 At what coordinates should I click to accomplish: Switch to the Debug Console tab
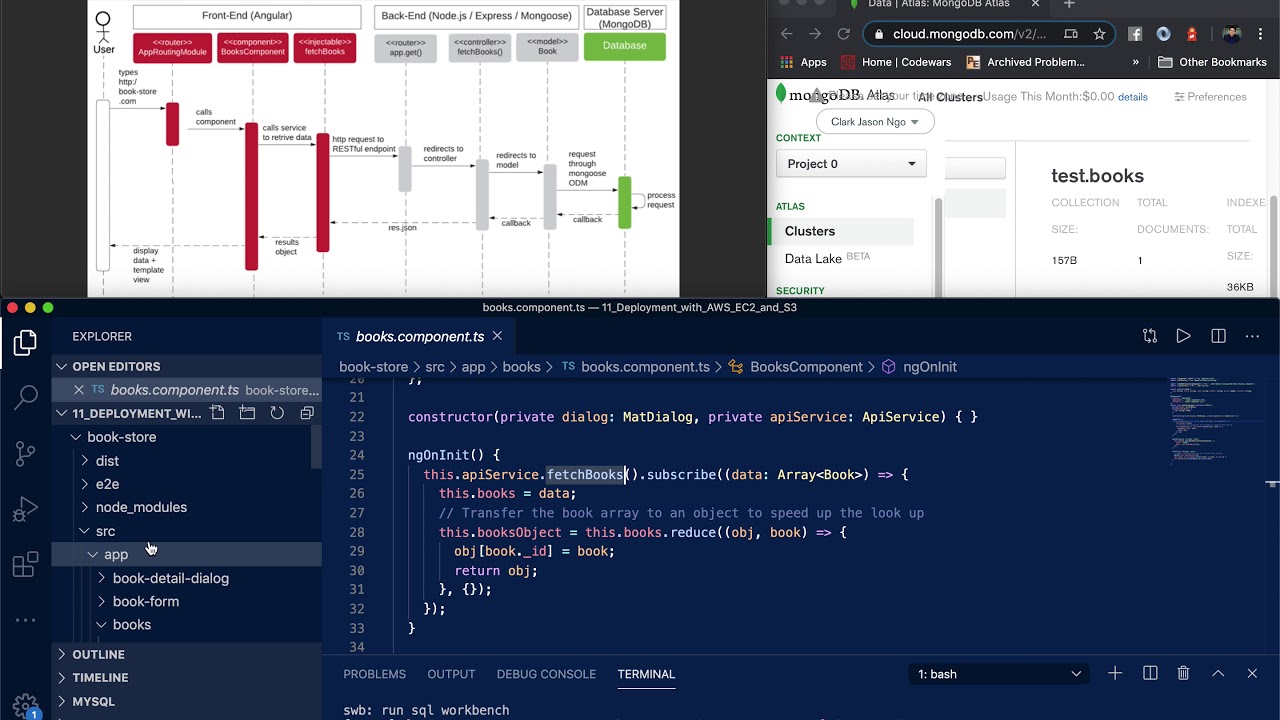[x=546, y=674]
